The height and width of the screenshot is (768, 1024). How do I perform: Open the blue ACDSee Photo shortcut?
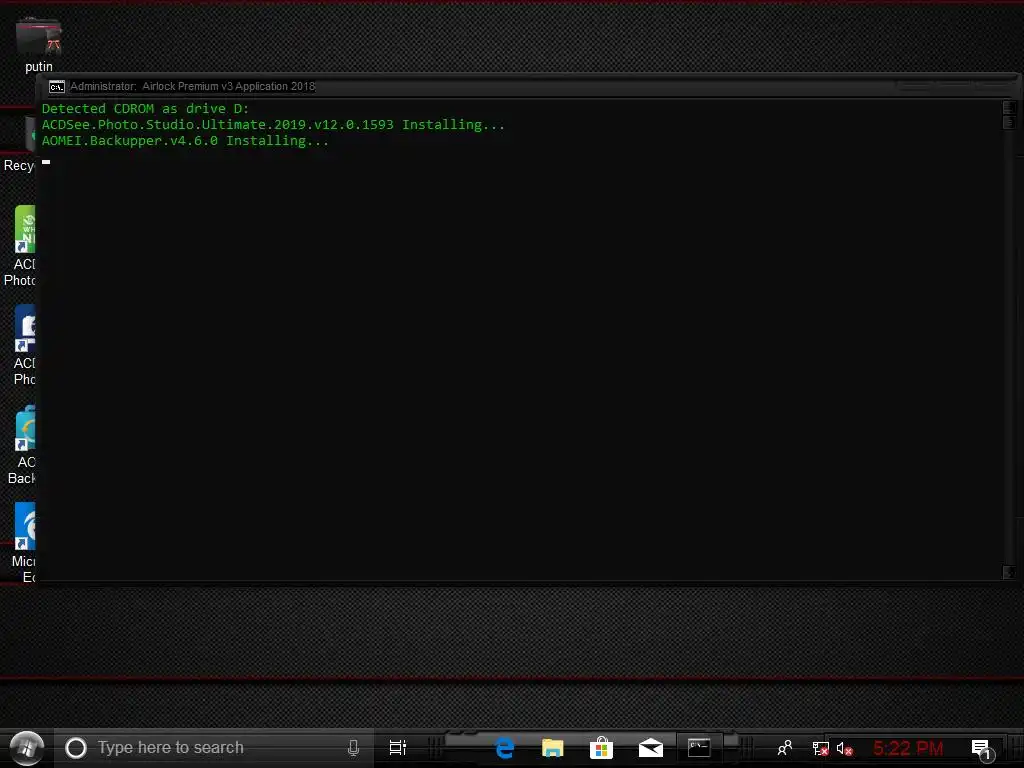[23, 345]
